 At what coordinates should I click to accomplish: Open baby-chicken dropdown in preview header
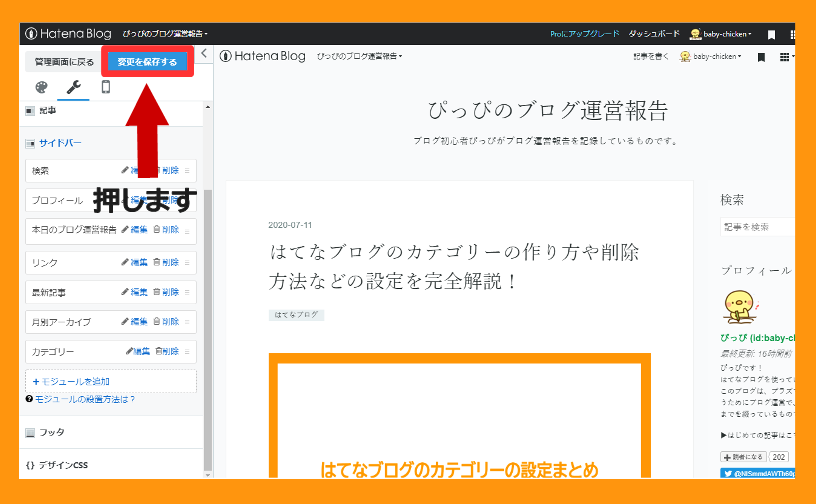click(x=710, y=57)
